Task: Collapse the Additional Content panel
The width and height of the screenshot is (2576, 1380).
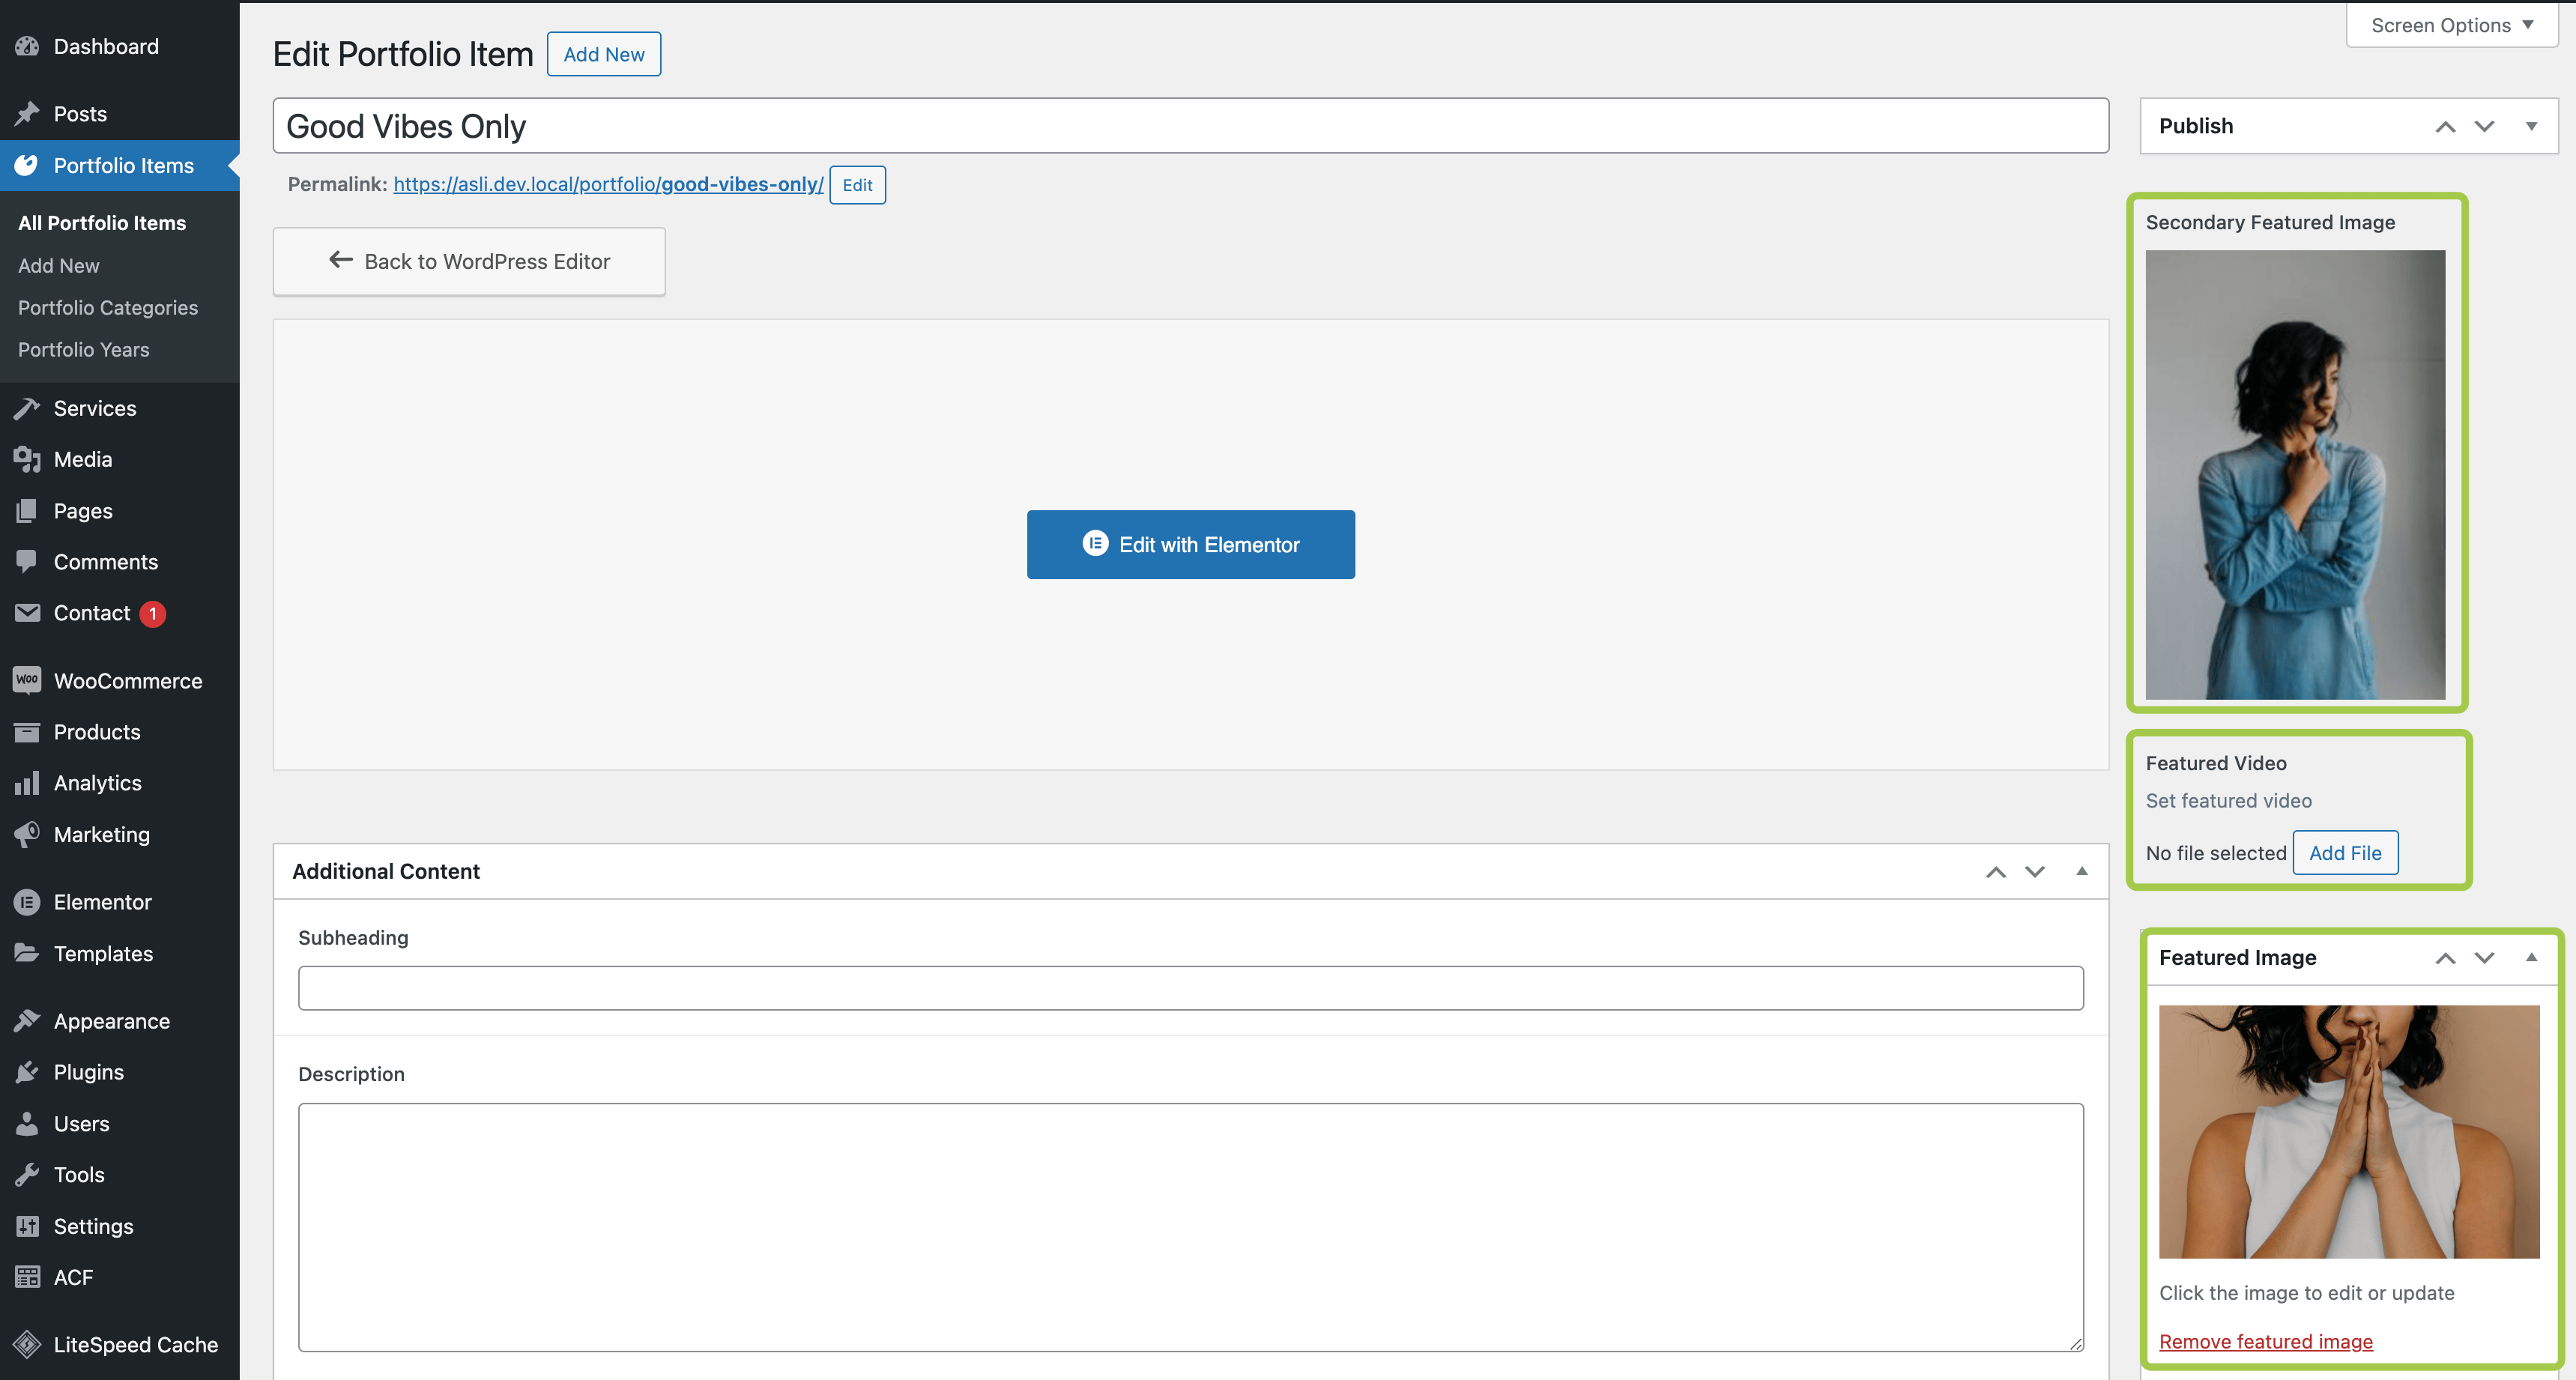Action: 2081,871
